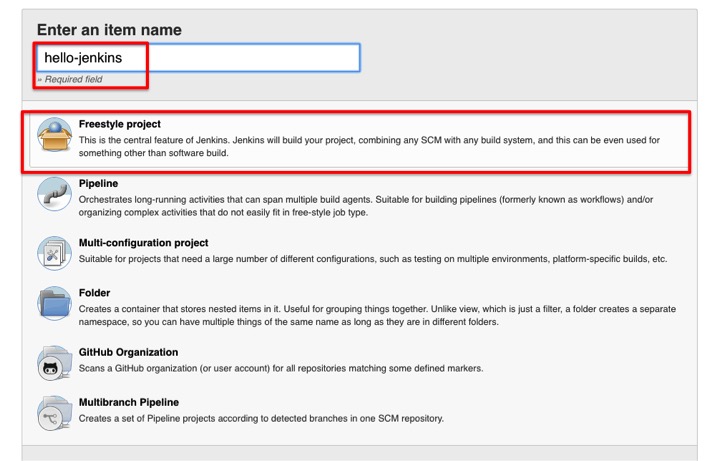
Task: Click the 'Enter an item name' heading
Action: [x=109, y=30]
